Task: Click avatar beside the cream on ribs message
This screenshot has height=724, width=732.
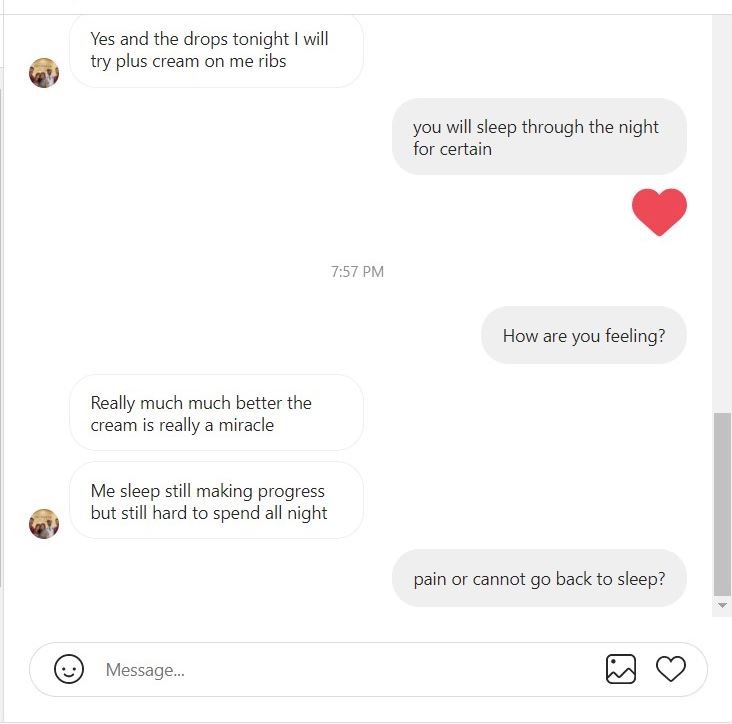Action: pos(44,73)
